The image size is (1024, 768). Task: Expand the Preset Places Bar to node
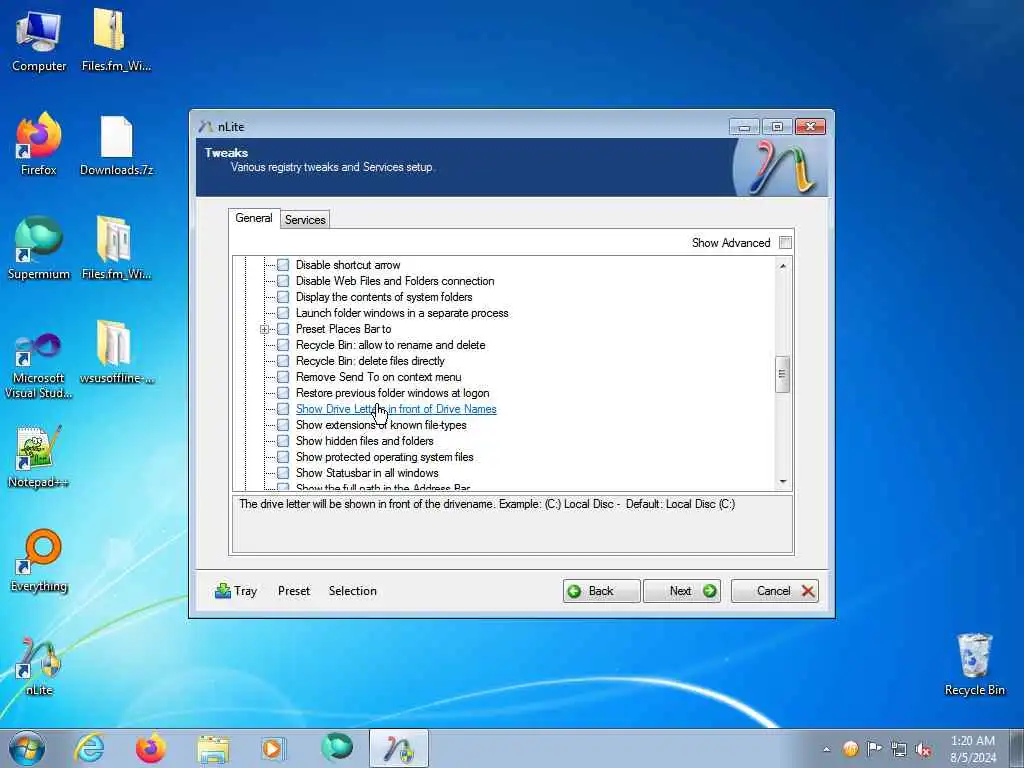tap(264, 329)
